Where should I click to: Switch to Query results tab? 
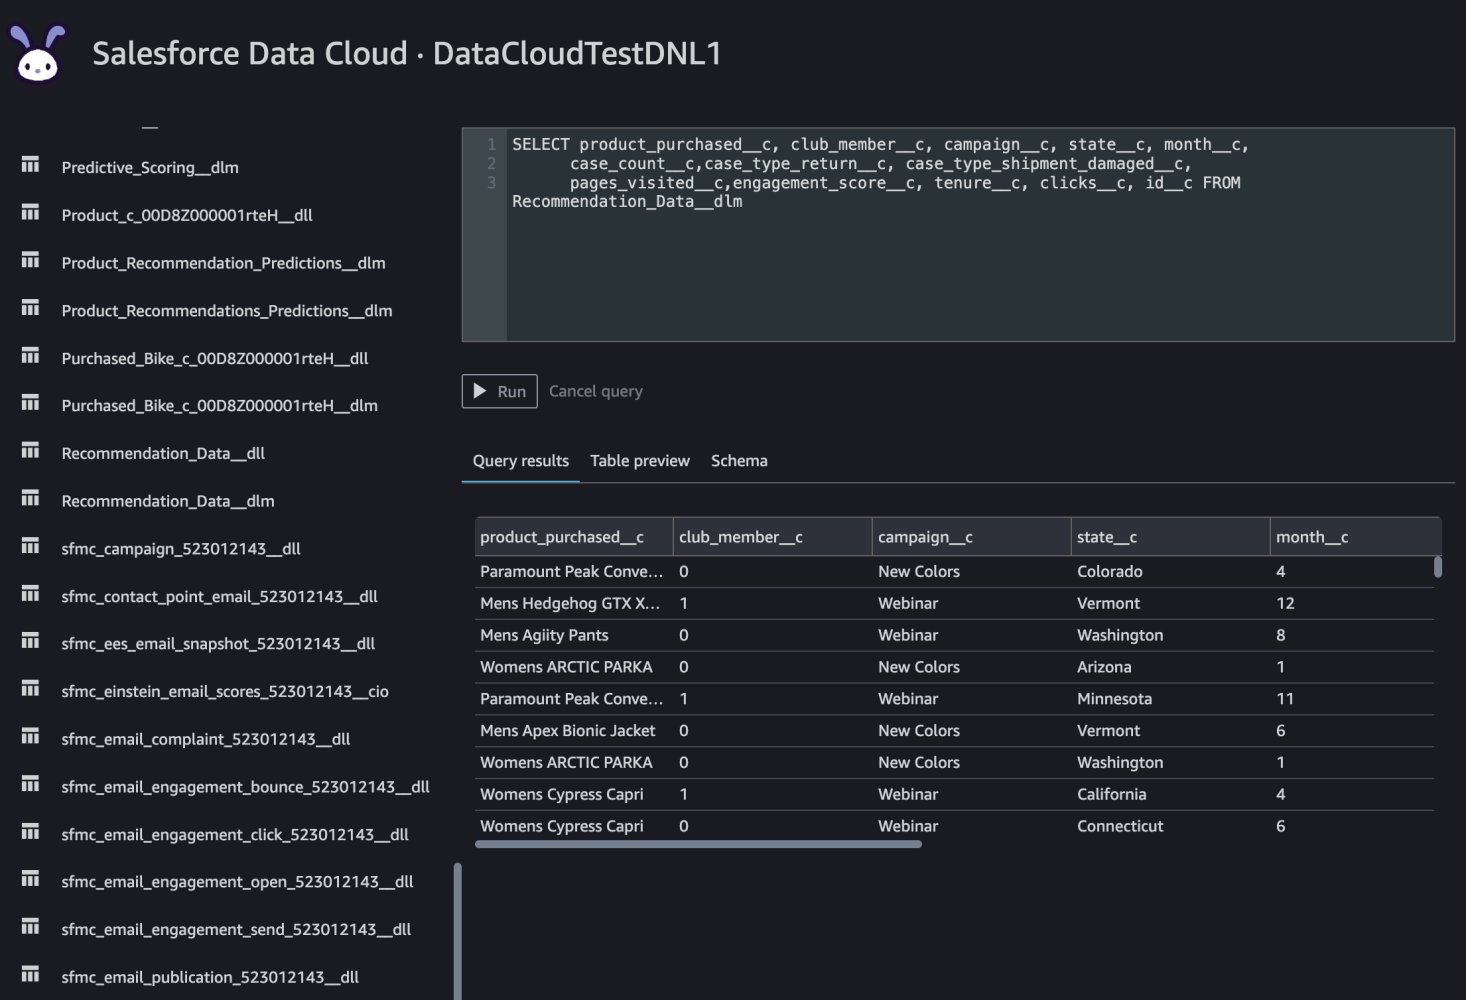pos(520,461)
